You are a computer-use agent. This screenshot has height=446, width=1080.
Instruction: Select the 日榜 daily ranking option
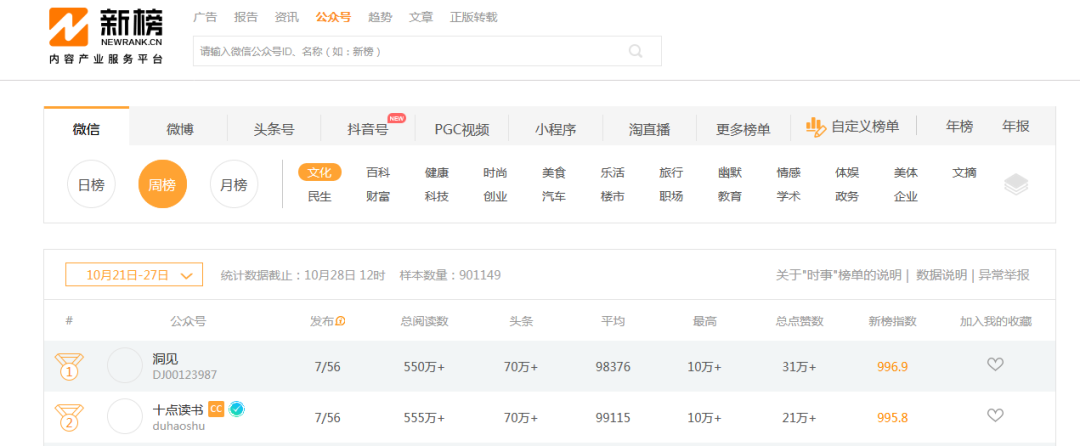pos(91,184)
